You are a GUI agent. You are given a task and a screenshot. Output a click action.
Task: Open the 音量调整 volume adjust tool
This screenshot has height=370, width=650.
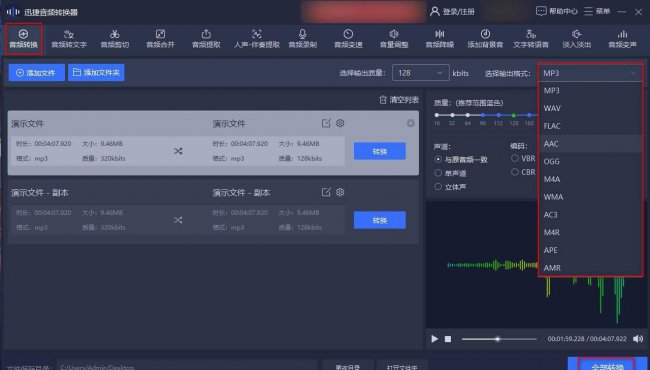pyautogui.click(x=394, y=39)
